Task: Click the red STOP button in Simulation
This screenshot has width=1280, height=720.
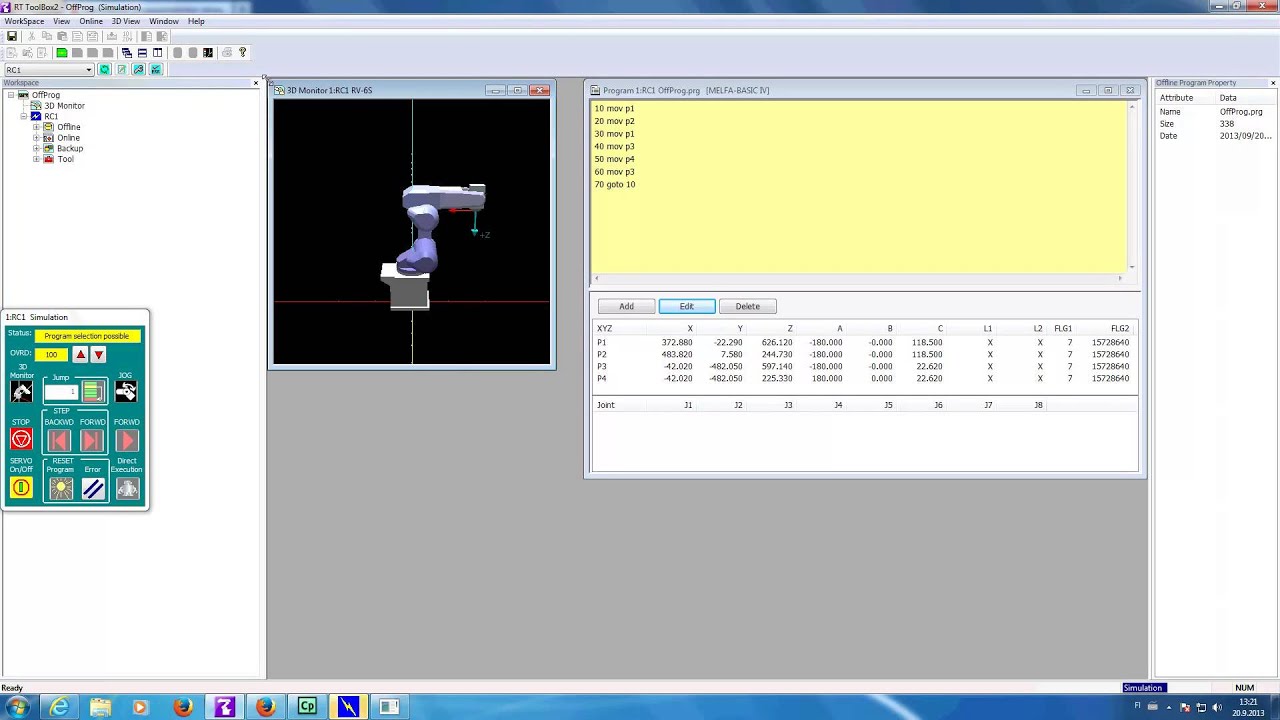Action: click(x=21, y=440)
